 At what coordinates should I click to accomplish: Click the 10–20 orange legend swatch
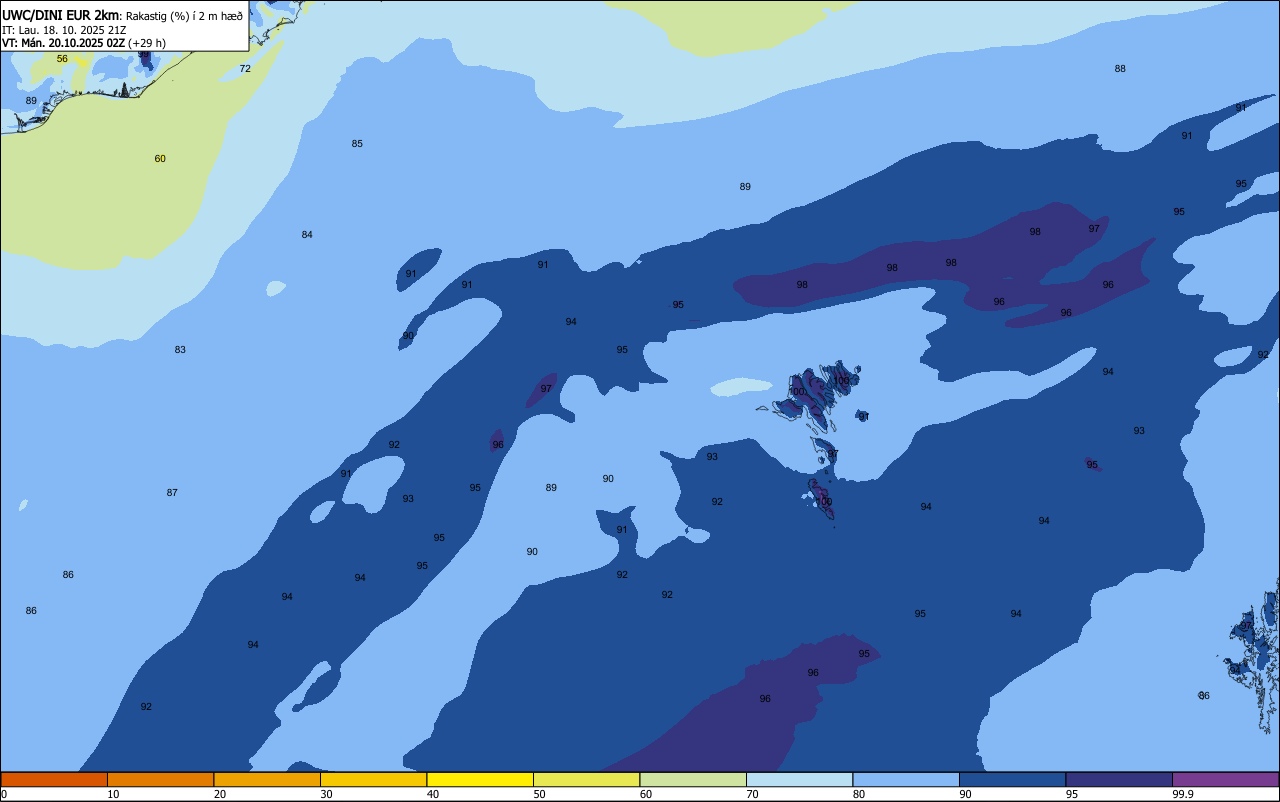point(160,779)
